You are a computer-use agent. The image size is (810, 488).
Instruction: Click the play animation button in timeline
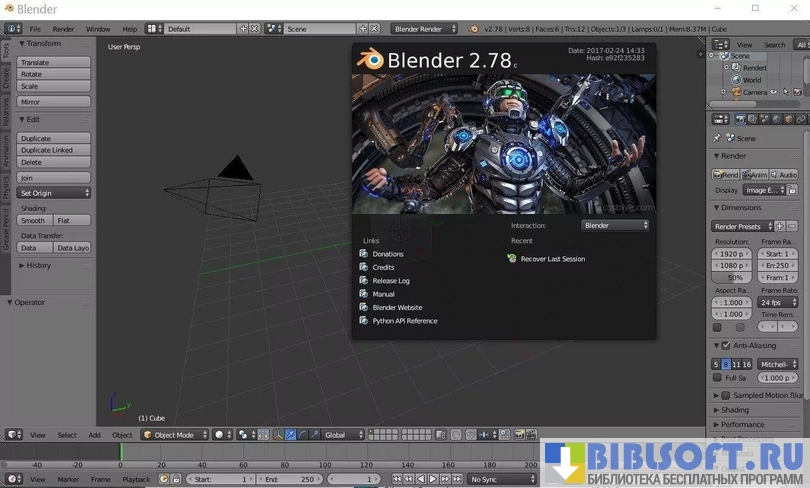point(433,480)
